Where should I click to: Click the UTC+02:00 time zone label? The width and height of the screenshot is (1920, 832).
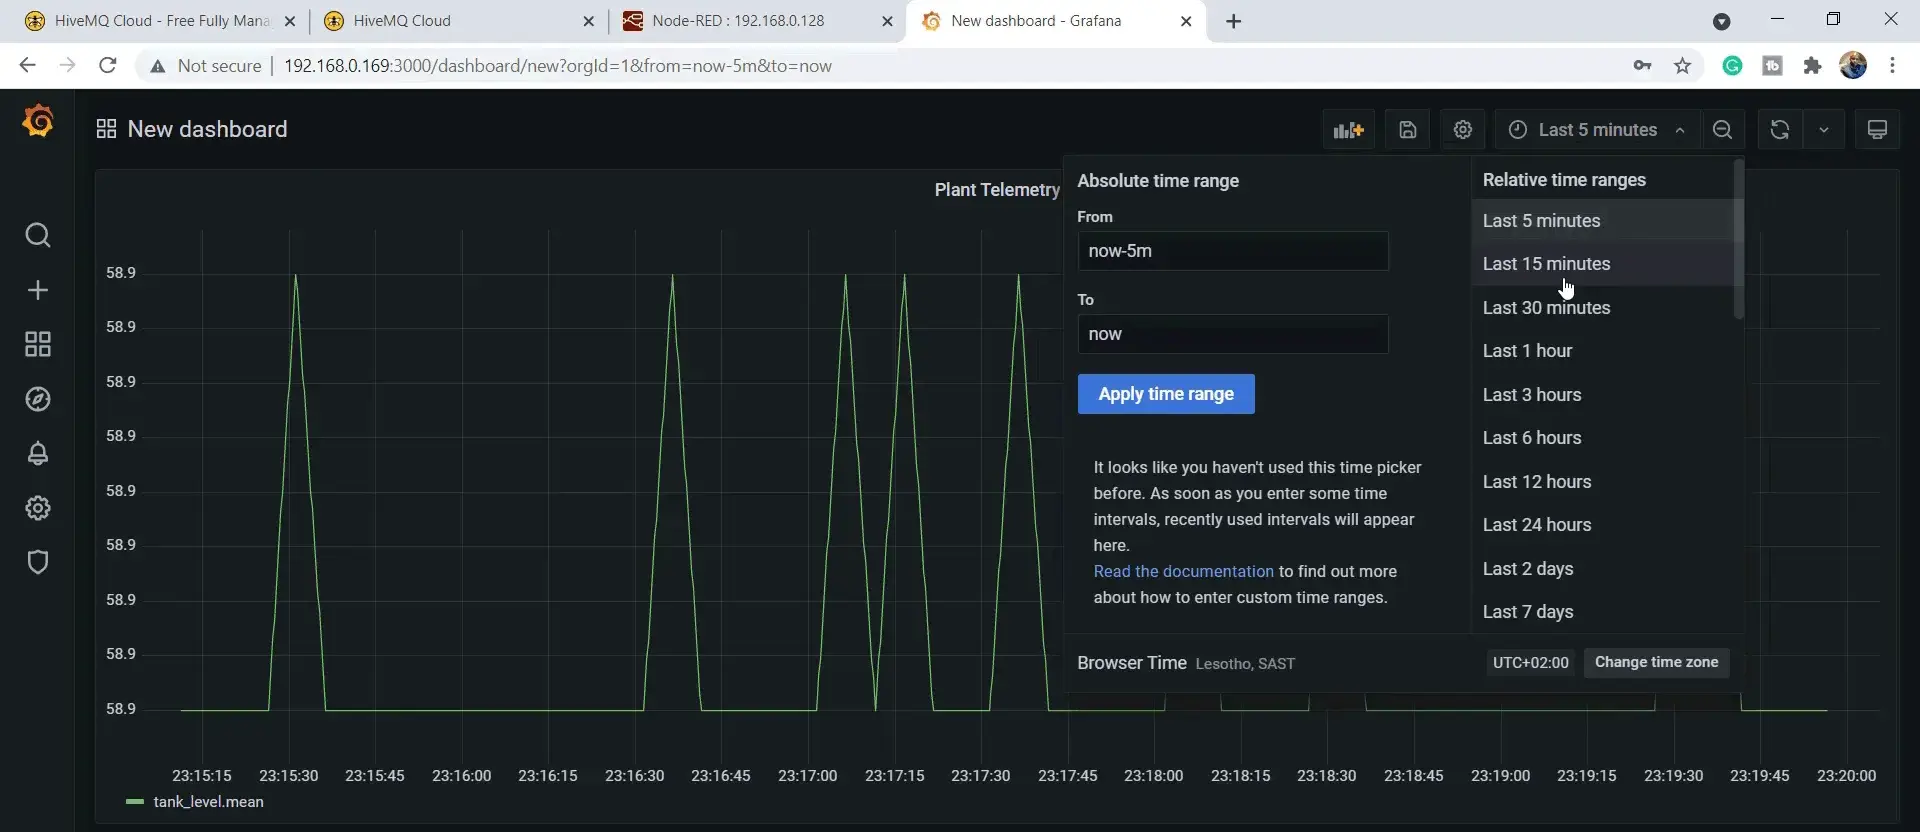click(x=1530, y=663)
